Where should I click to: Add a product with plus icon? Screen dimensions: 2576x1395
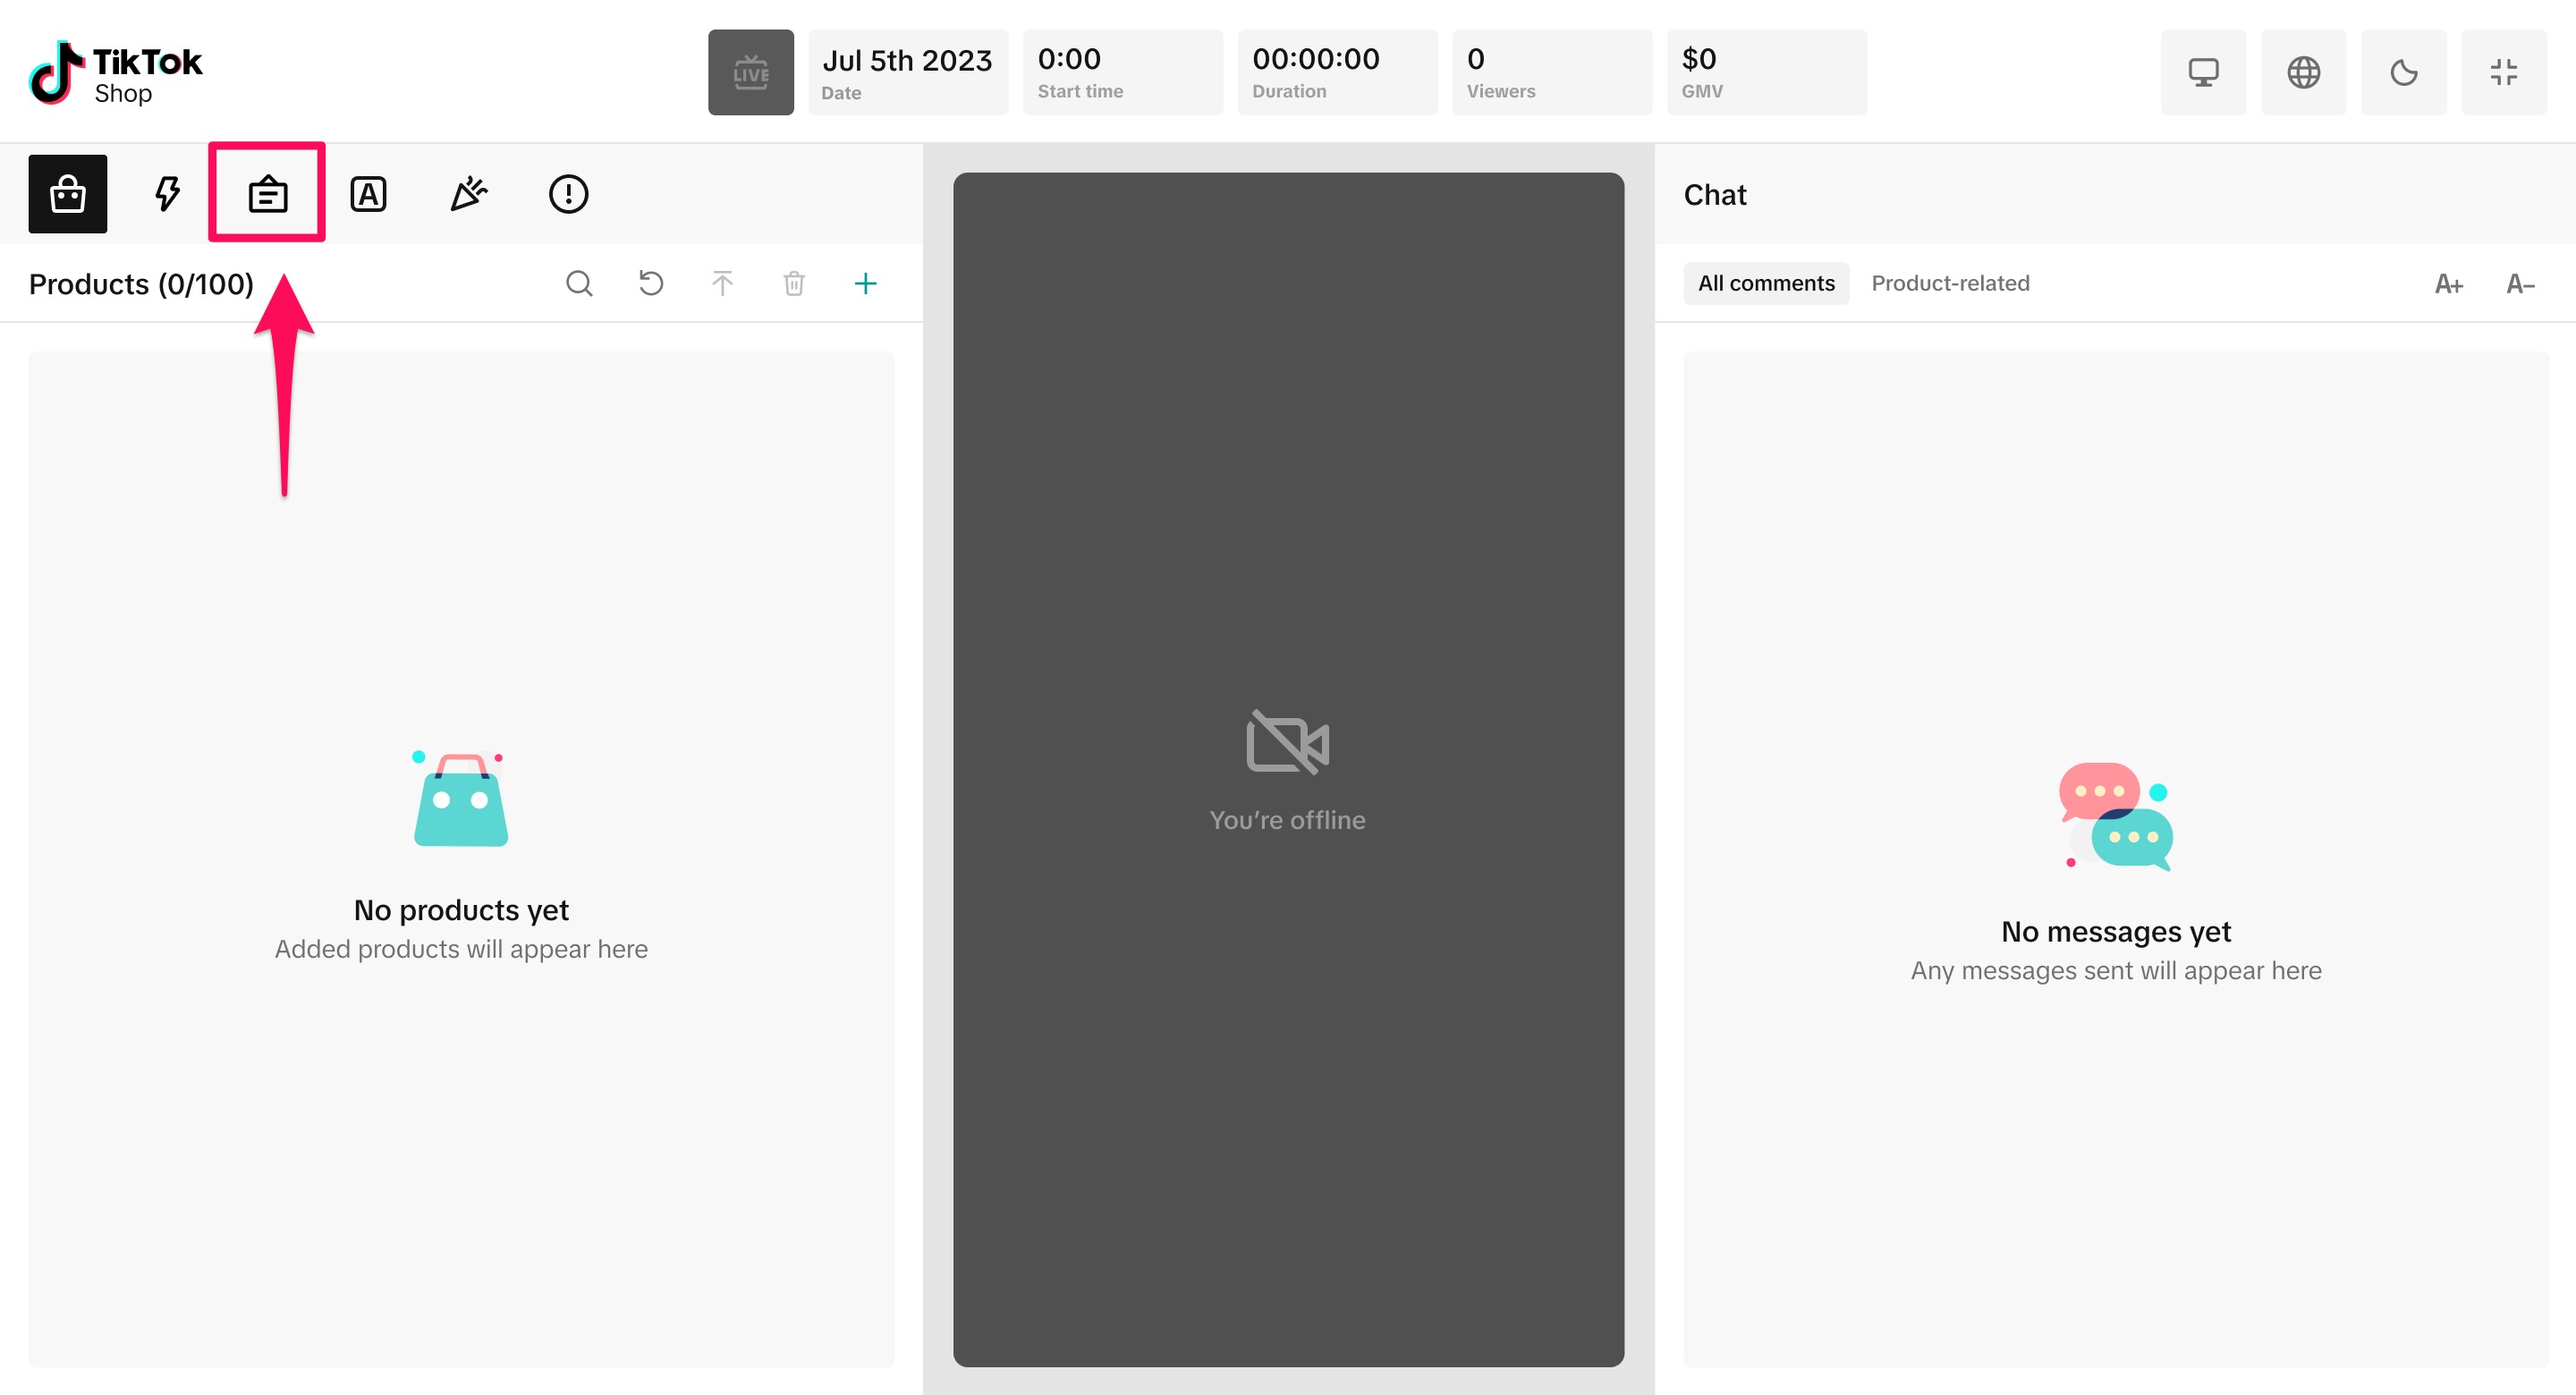865,284
